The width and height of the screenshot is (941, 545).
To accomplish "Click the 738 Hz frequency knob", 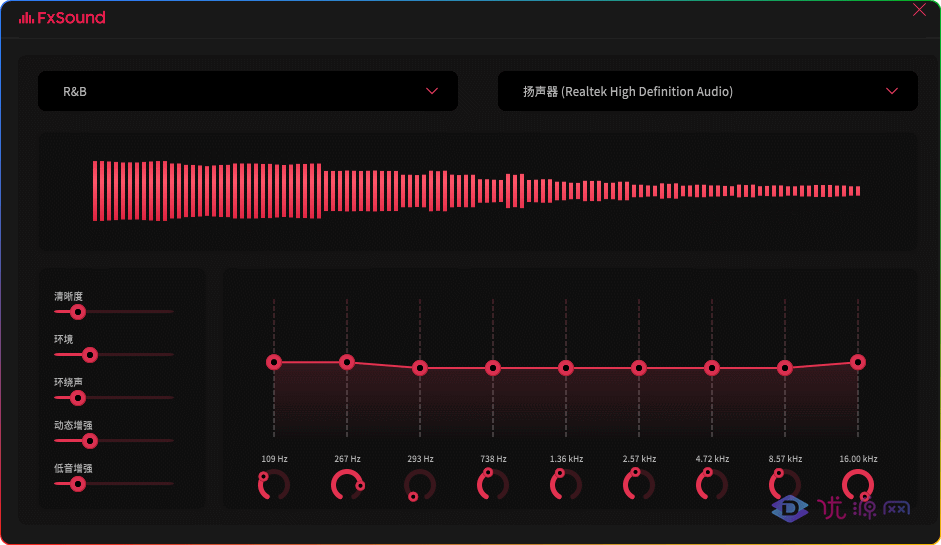I will [493, 485].
